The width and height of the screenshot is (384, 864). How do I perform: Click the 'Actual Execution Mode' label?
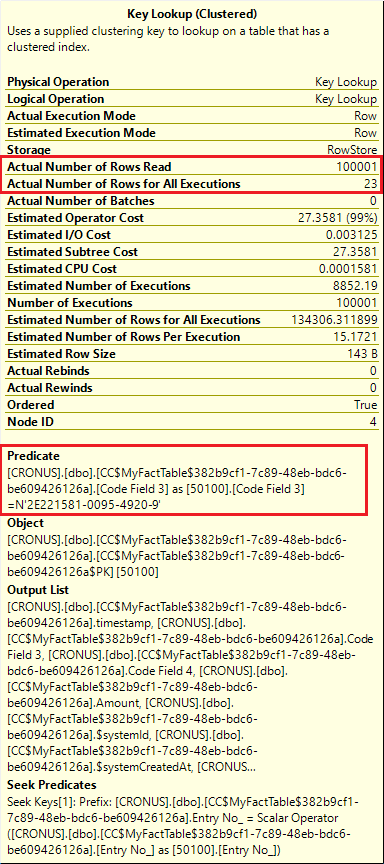(x=71, y=116)
